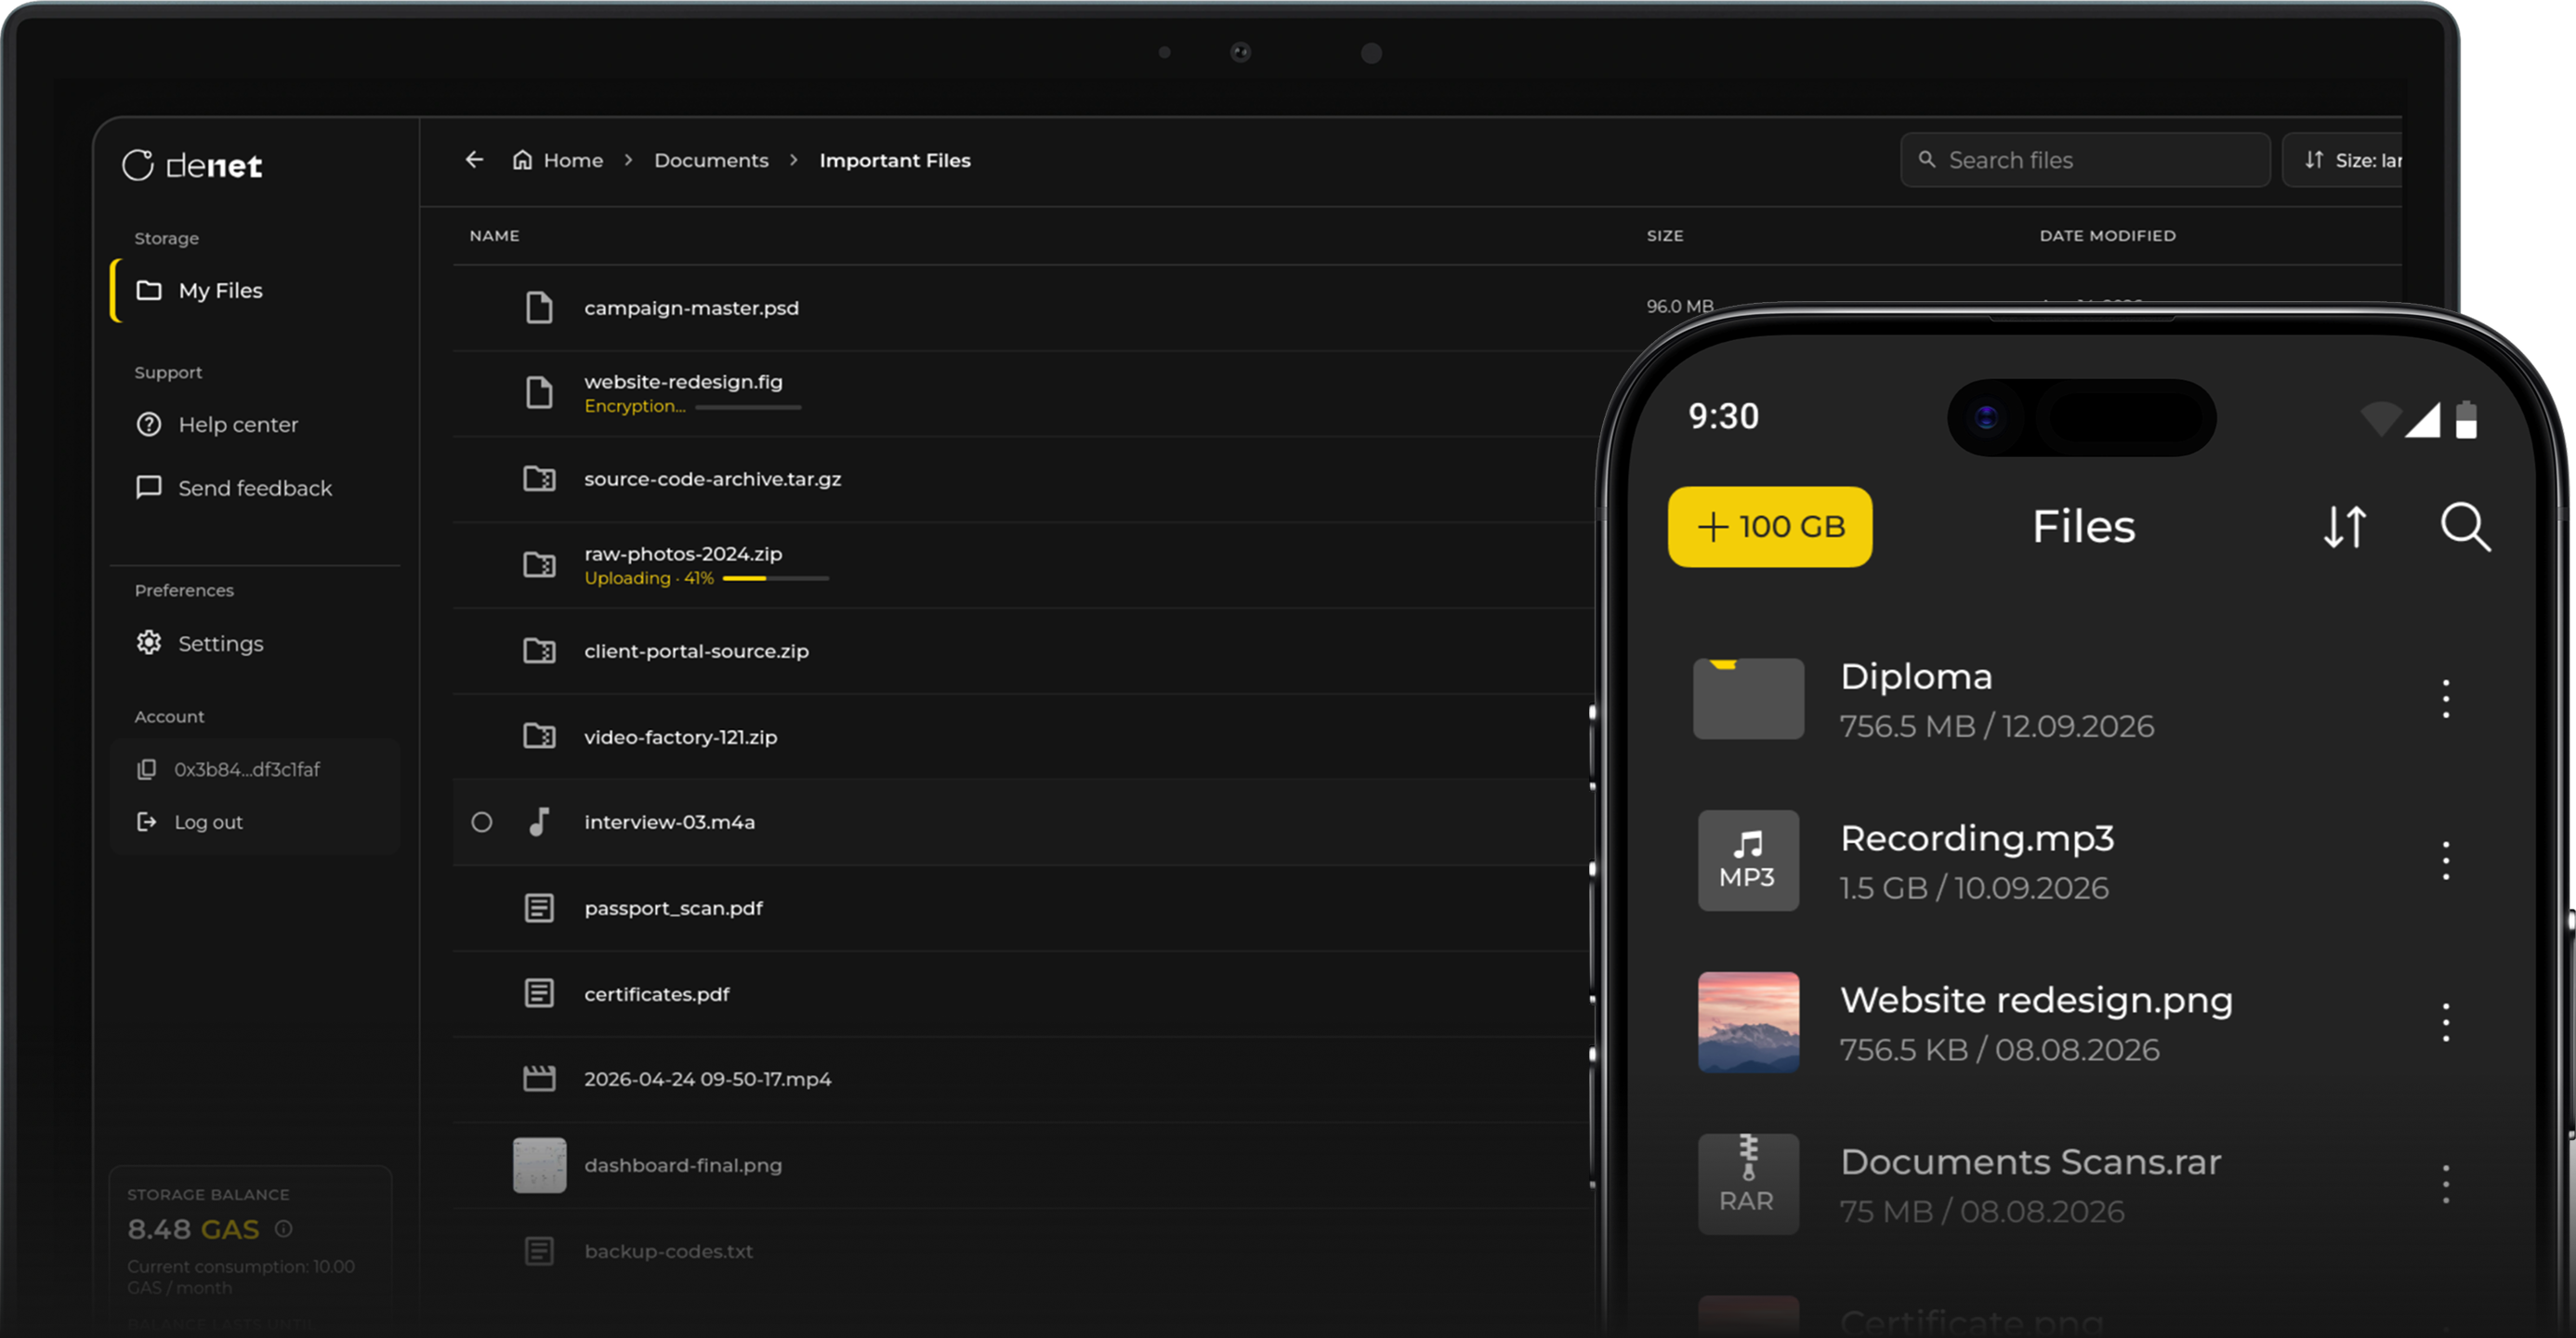The height and width of the screenshot is (1338, 2576).
Task: Tap Website redesign.png thumbnail
Action: [1748, 1022]
